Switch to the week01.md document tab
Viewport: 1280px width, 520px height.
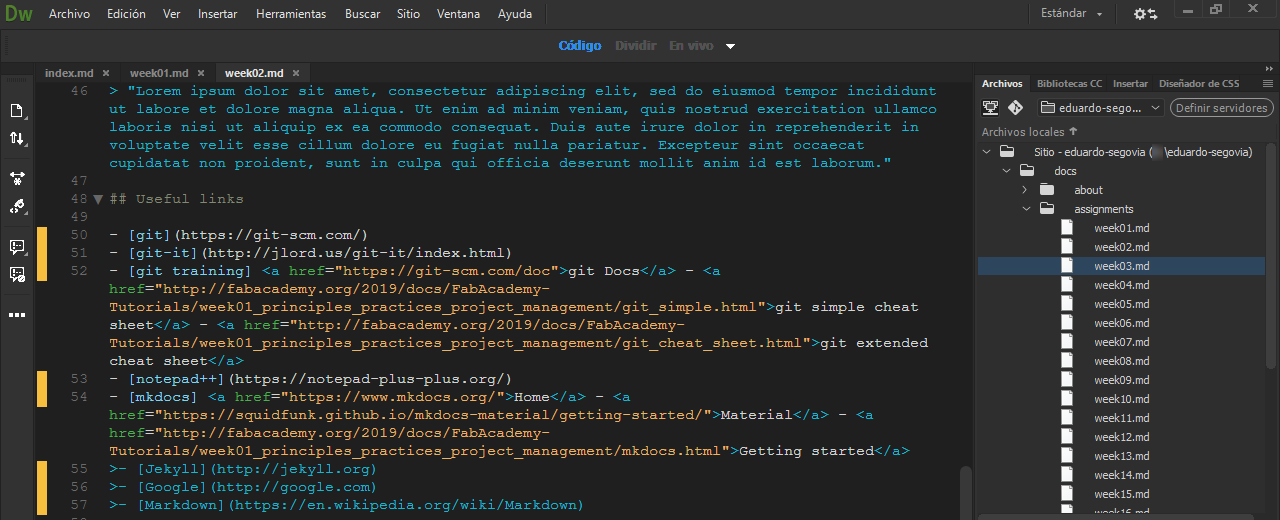pyautogui.click(x=159, y=73)
